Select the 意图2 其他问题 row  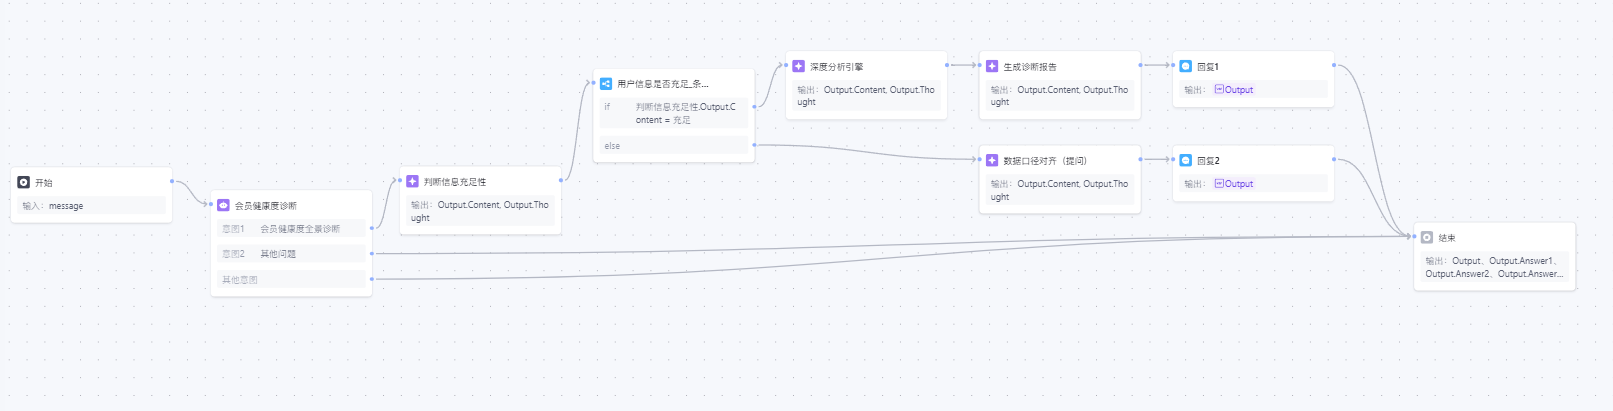pos(291,254)
